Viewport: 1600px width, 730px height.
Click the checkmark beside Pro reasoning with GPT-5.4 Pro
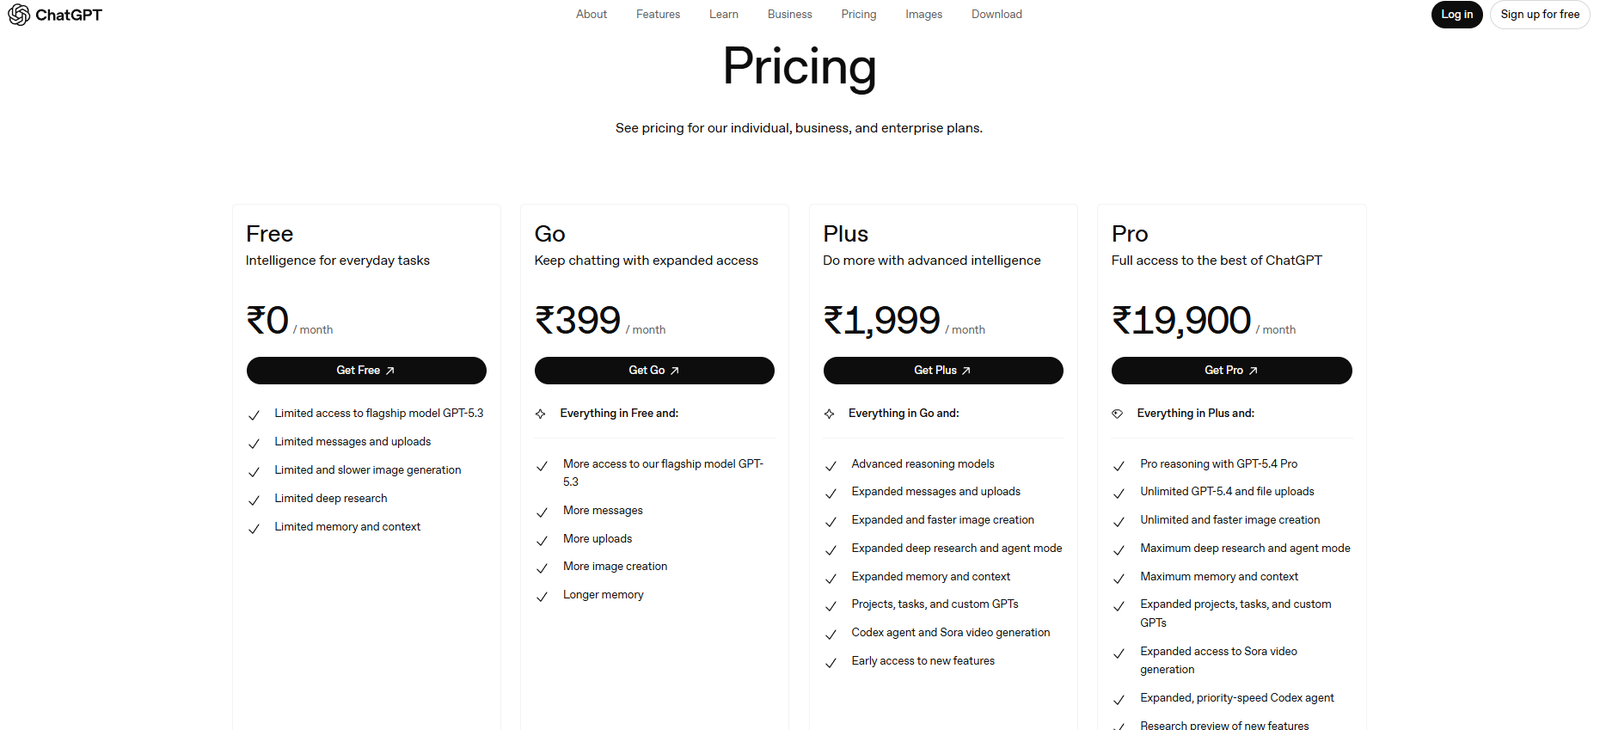pyautogui.click(x=1119, y=465)
